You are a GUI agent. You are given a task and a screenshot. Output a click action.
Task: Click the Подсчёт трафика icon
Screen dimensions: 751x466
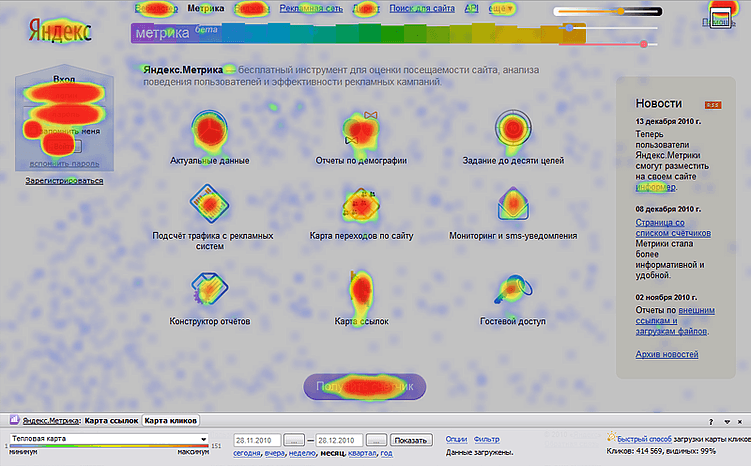[209, 204]
